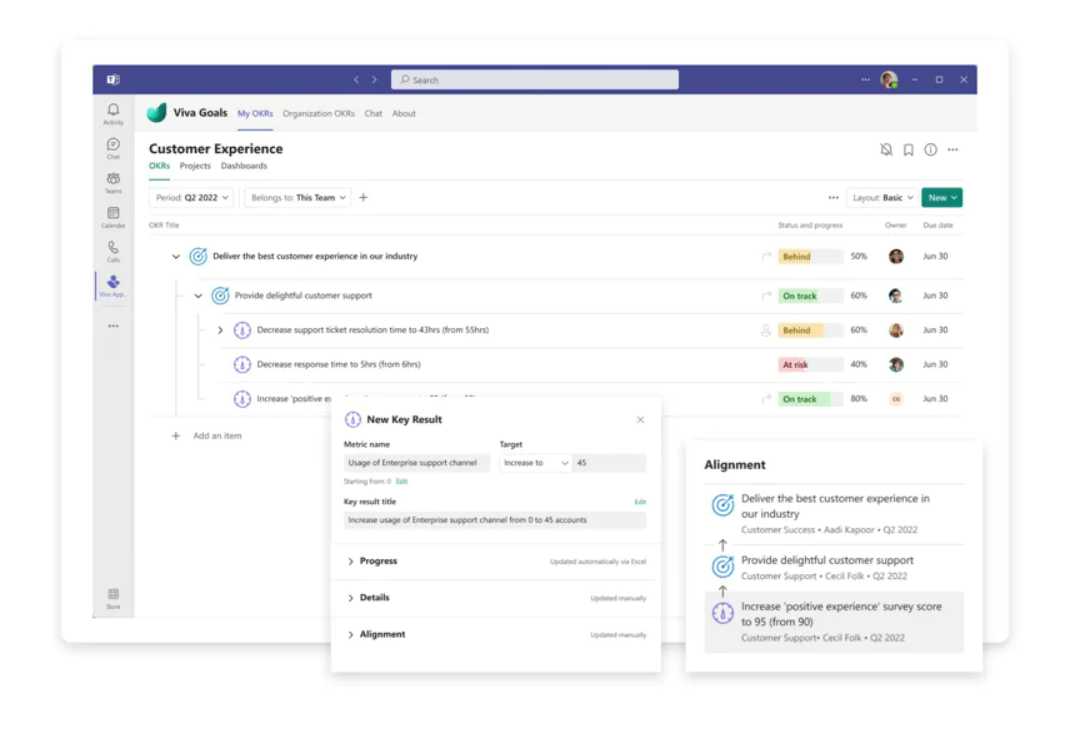Viewport: 1081px width, 745px height.
Task: Select the Dashboards sub-tab
Action: (x=244, y=166)
